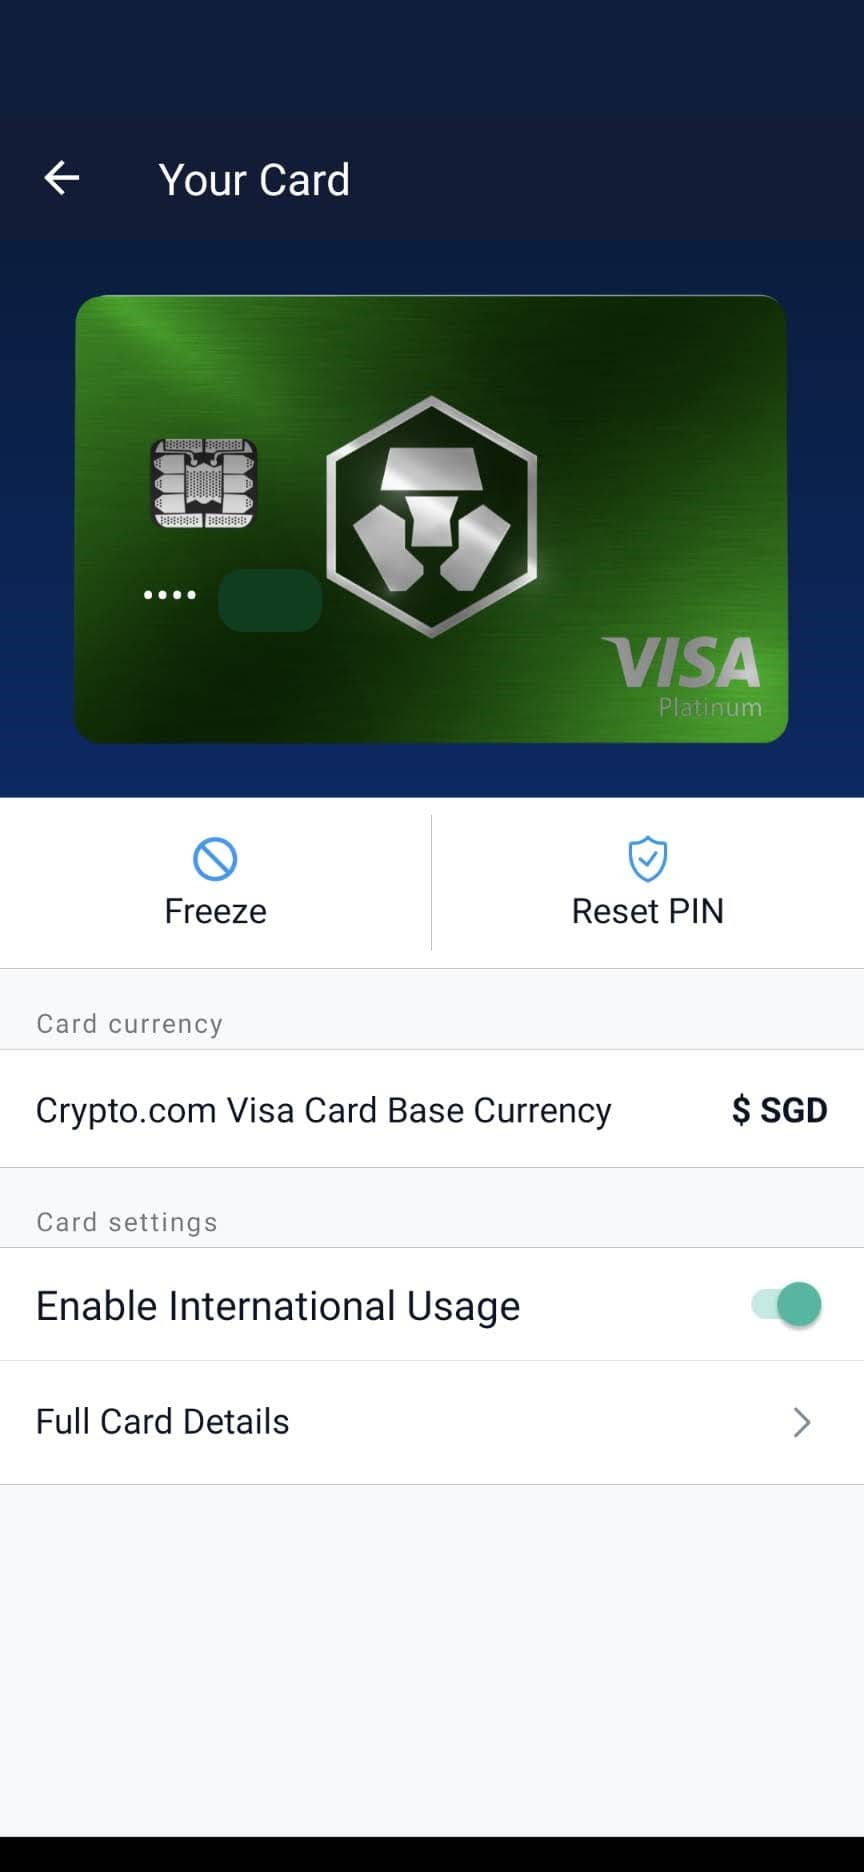864x1872 pixels.
Task: Tap the Enable International Usage label
Action: [278, 1306]
